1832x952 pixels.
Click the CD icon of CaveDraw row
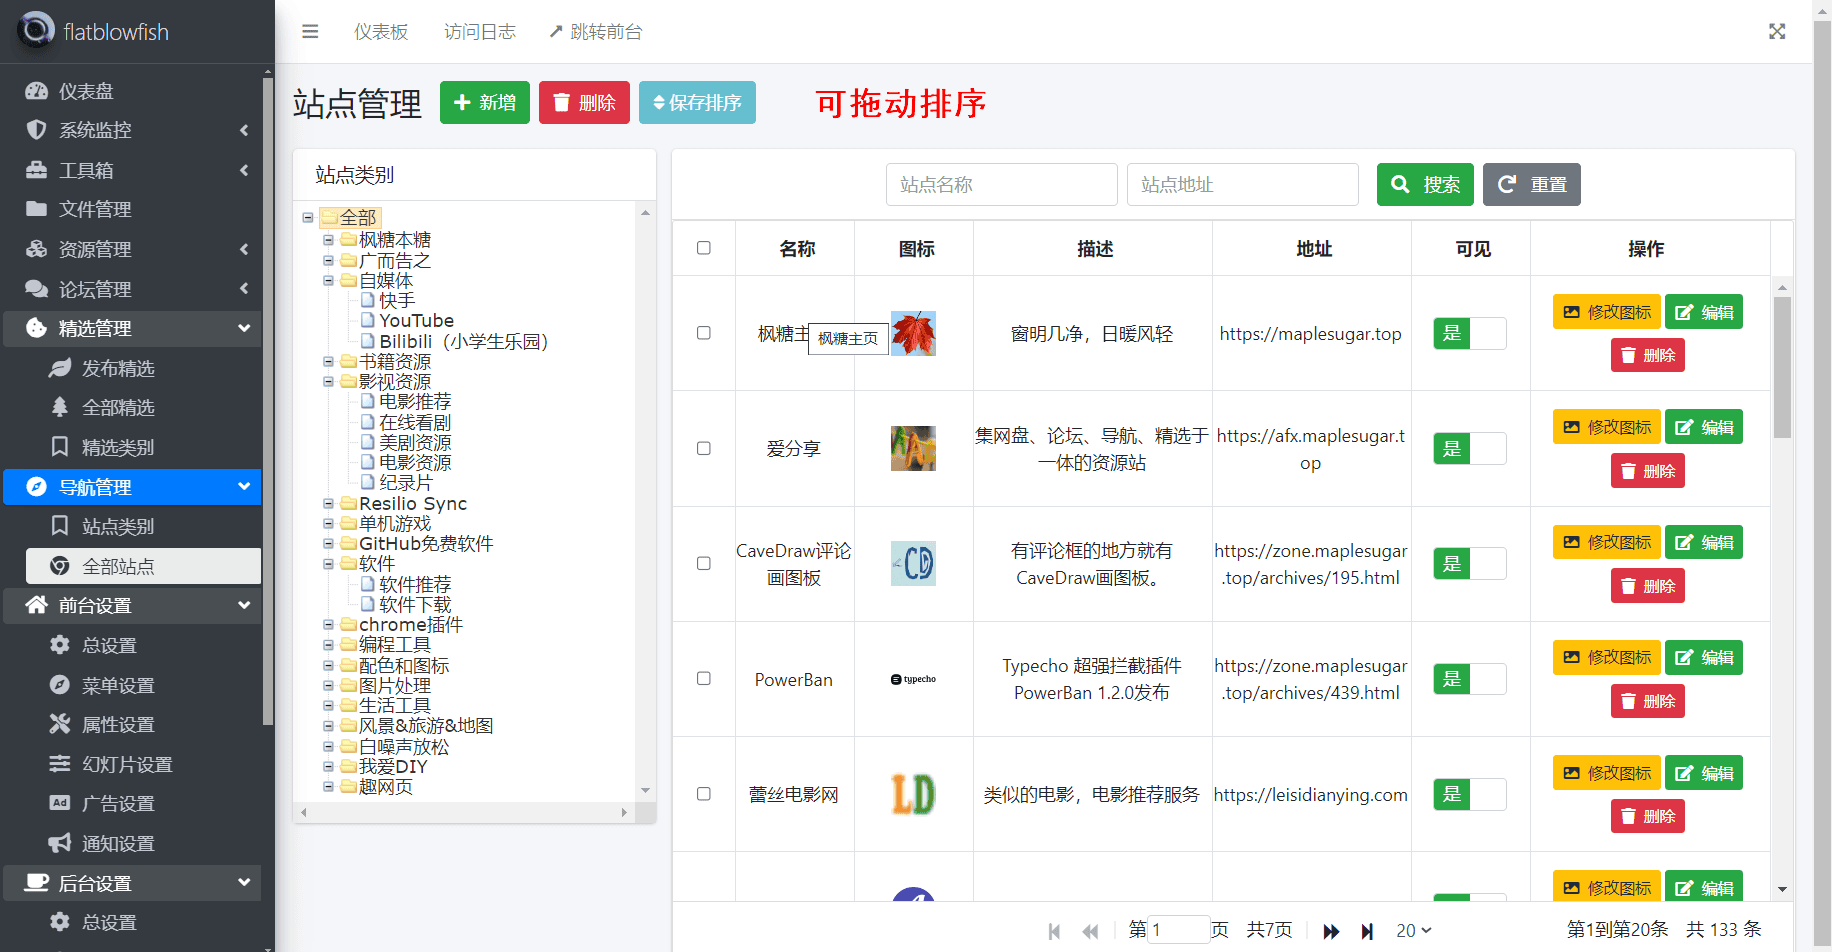(913, 563)
